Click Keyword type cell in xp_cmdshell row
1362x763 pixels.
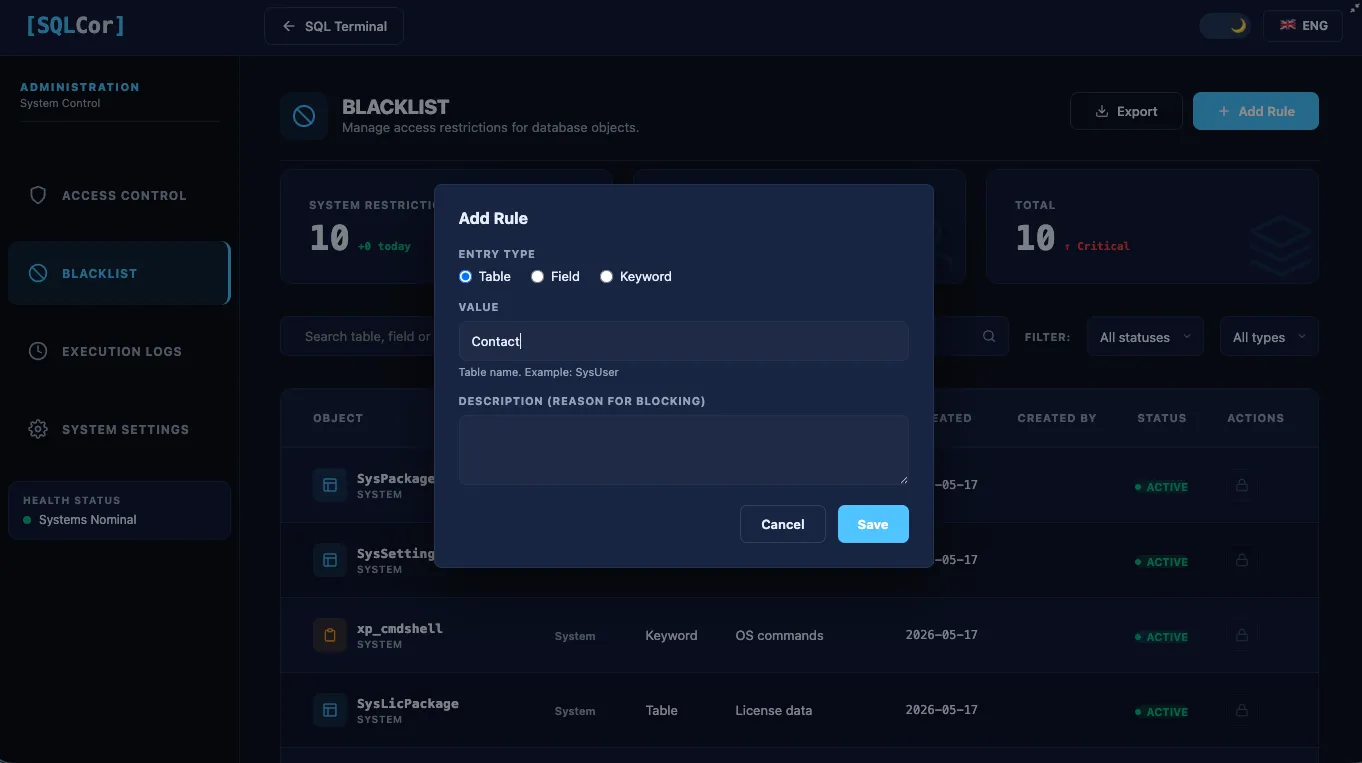pyautogui.click(x=671, y=635)
